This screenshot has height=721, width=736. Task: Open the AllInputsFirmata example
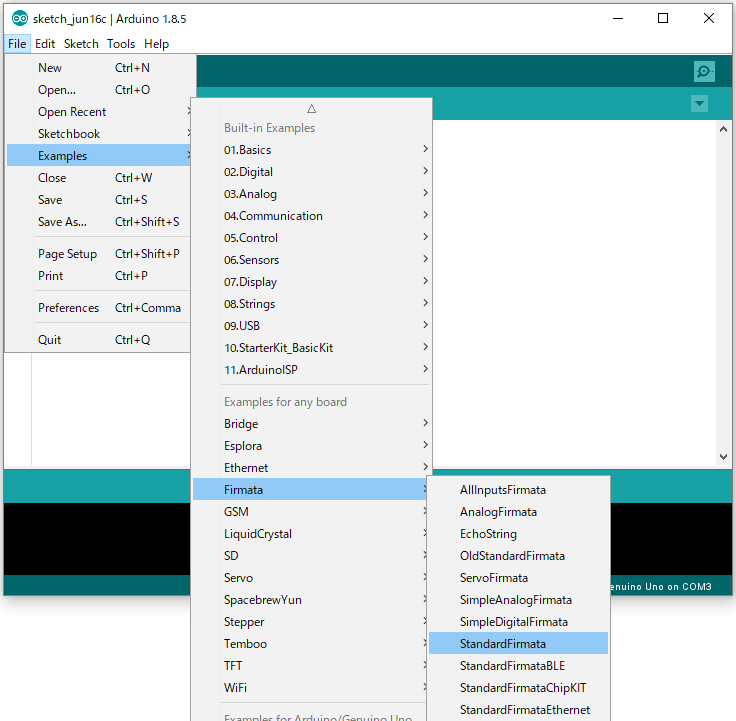coord(519,490)
